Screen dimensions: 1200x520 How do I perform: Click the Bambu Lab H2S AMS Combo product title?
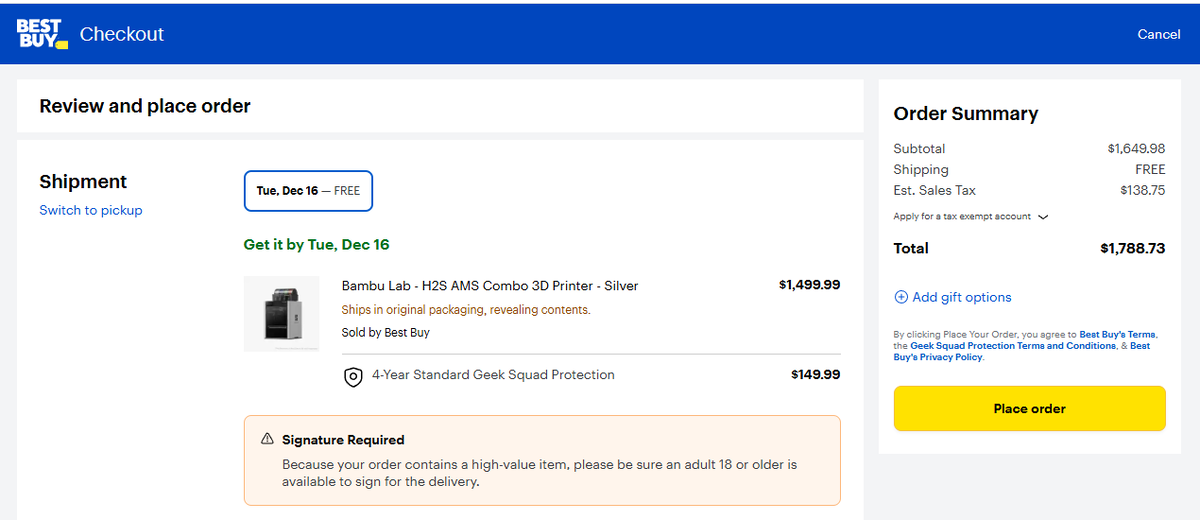pyautogui.click(x=490, y=286)
